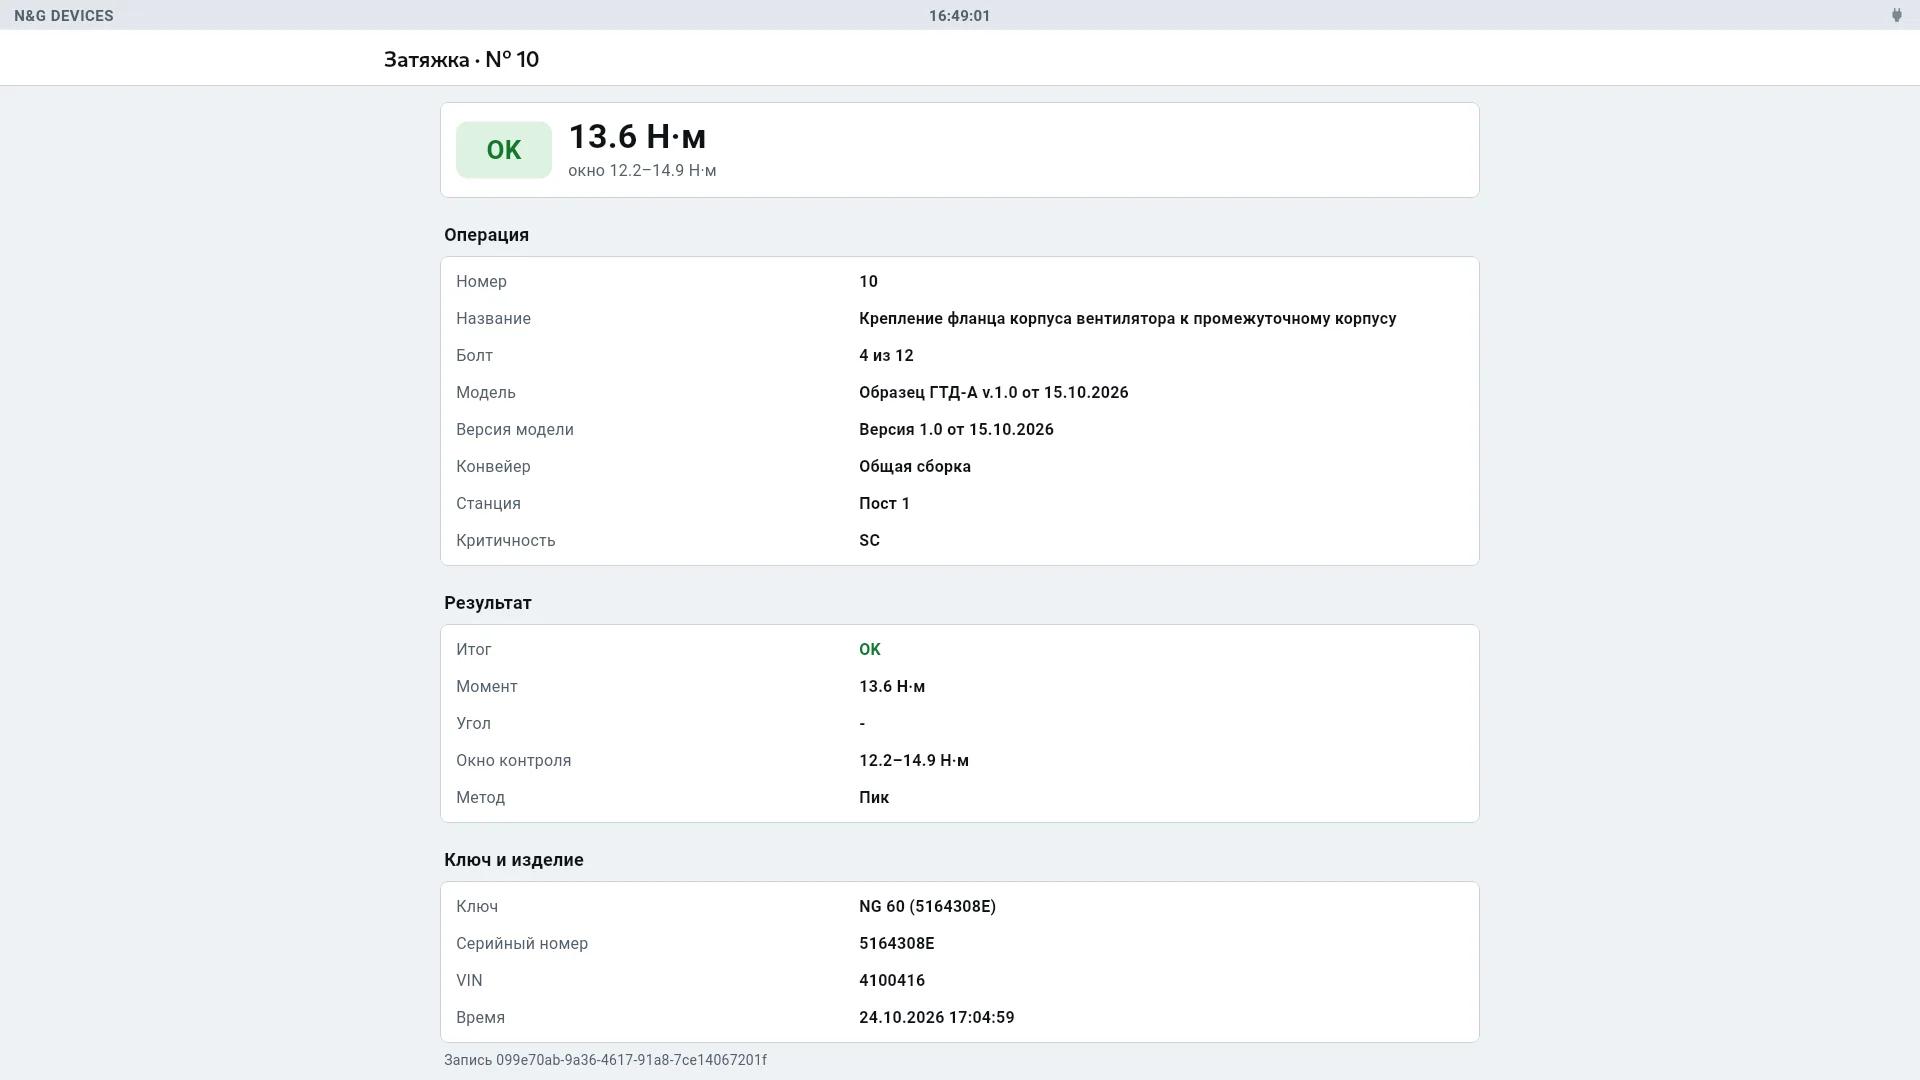The width and height of the screenshot is (1920, 1080).
Task: Click the record ID 'Запись 099e70ab-9a36-4617-91a8-7ce14067201f'
Action: click(605, 1060)
